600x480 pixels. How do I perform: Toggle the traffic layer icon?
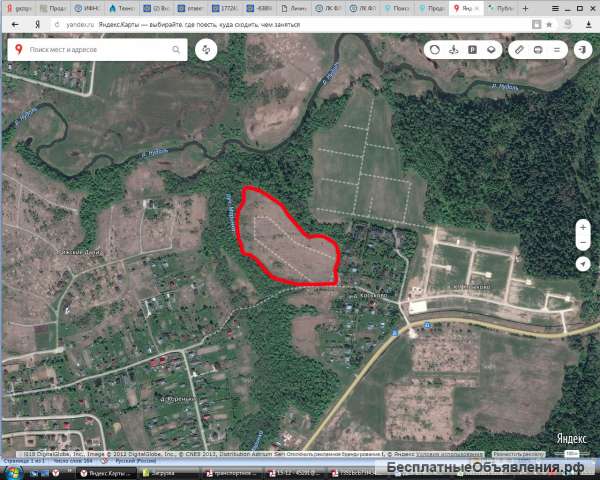point(435,50)
